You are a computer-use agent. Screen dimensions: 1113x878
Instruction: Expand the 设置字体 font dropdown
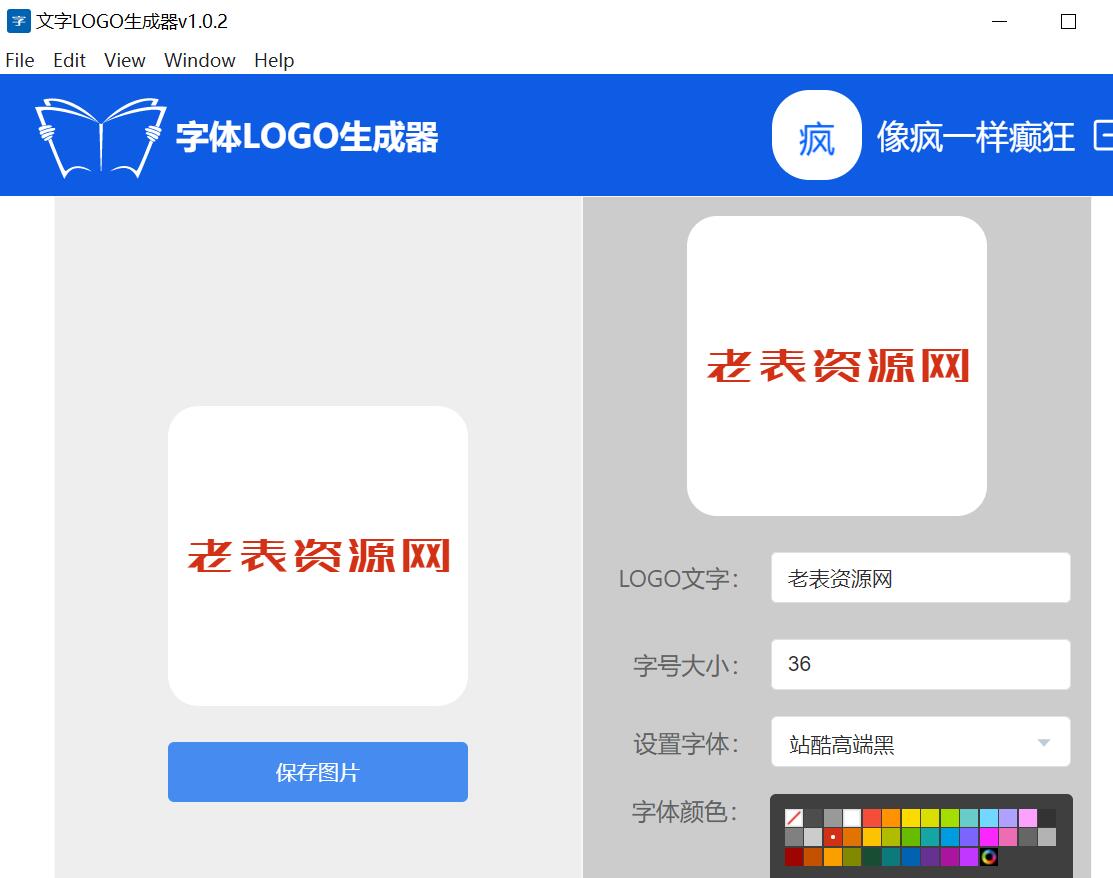click(920, 743)
